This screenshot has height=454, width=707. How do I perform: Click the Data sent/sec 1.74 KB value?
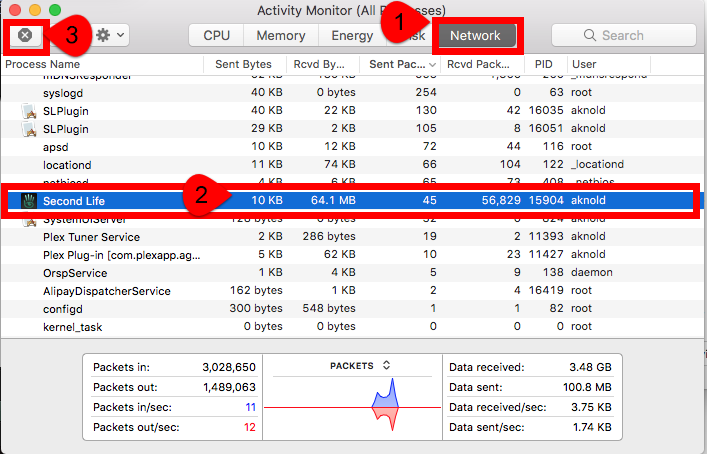click(592, 427)
